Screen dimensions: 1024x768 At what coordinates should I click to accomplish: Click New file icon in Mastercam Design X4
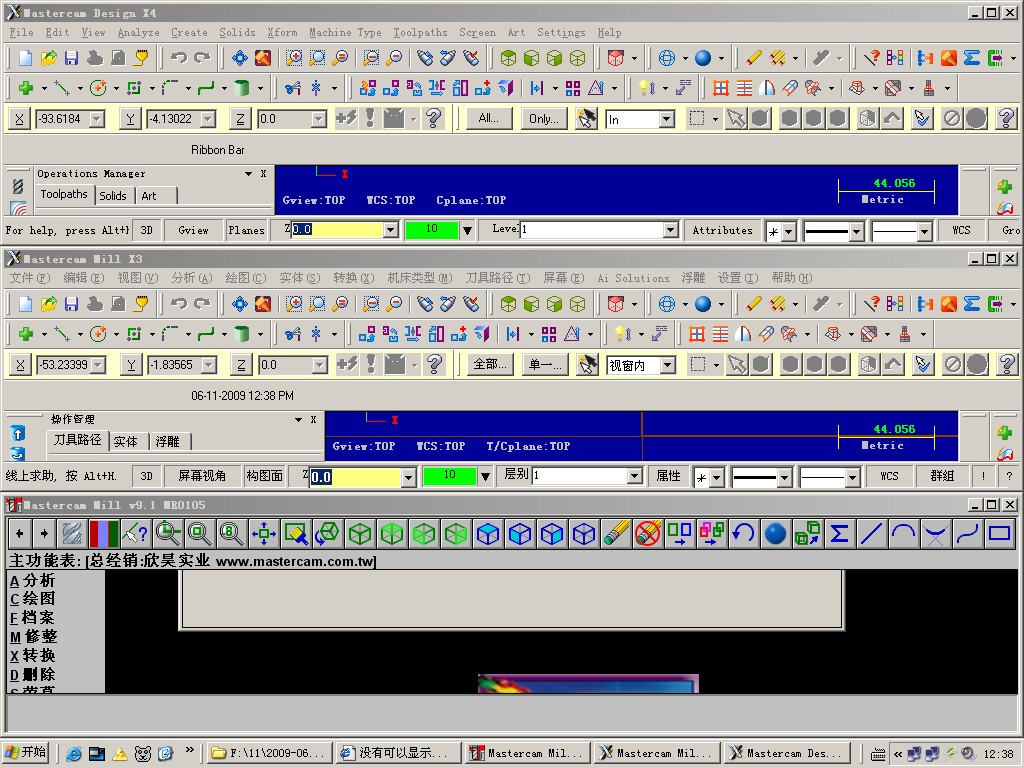click(25, 58)
